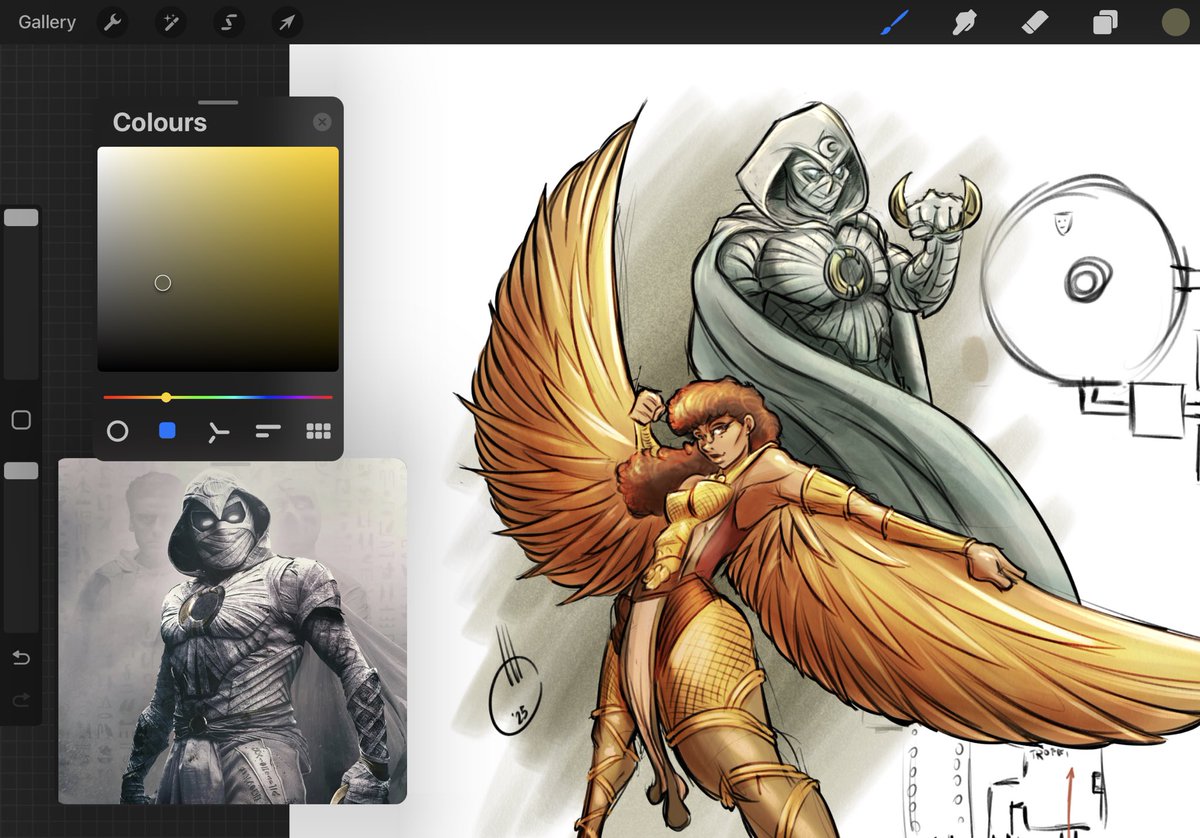Click the colour picker reticle

pyautogui.click(x=163, y=283)
